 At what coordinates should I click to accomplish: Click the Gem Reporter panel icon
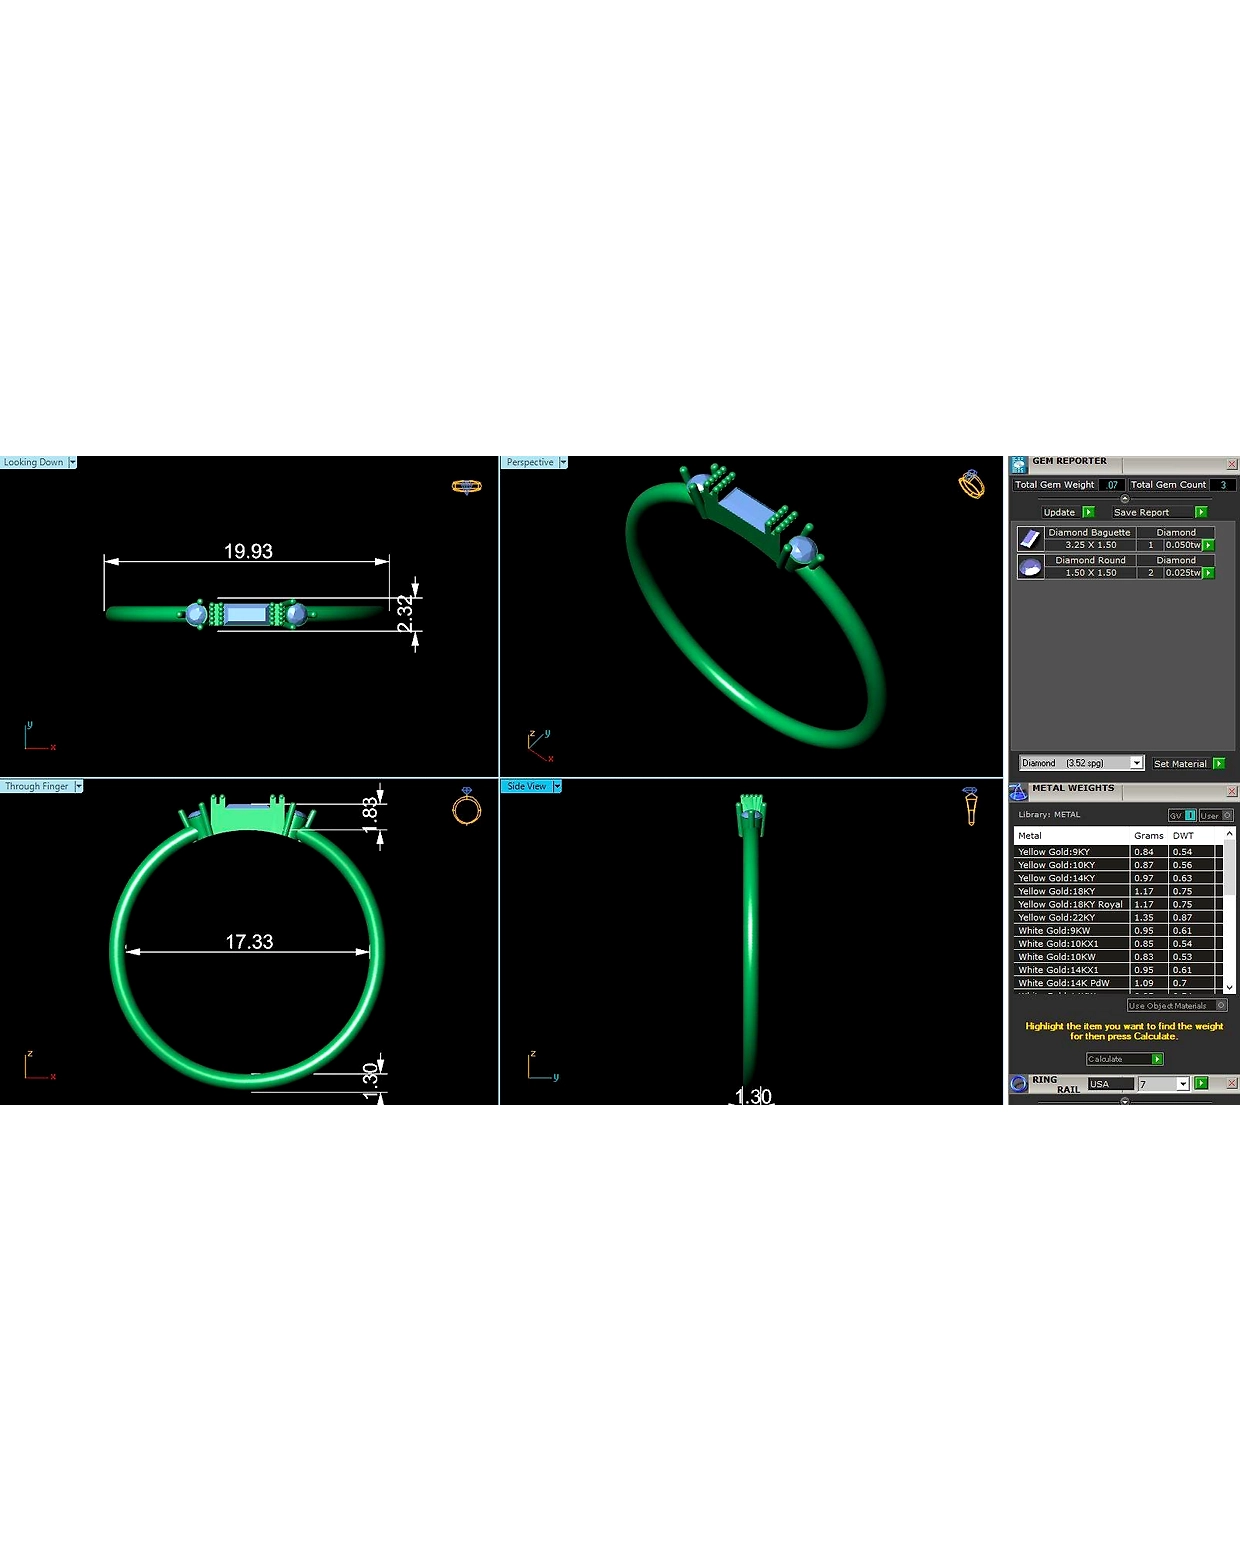pyautogui.click(x=1019, y=464)
